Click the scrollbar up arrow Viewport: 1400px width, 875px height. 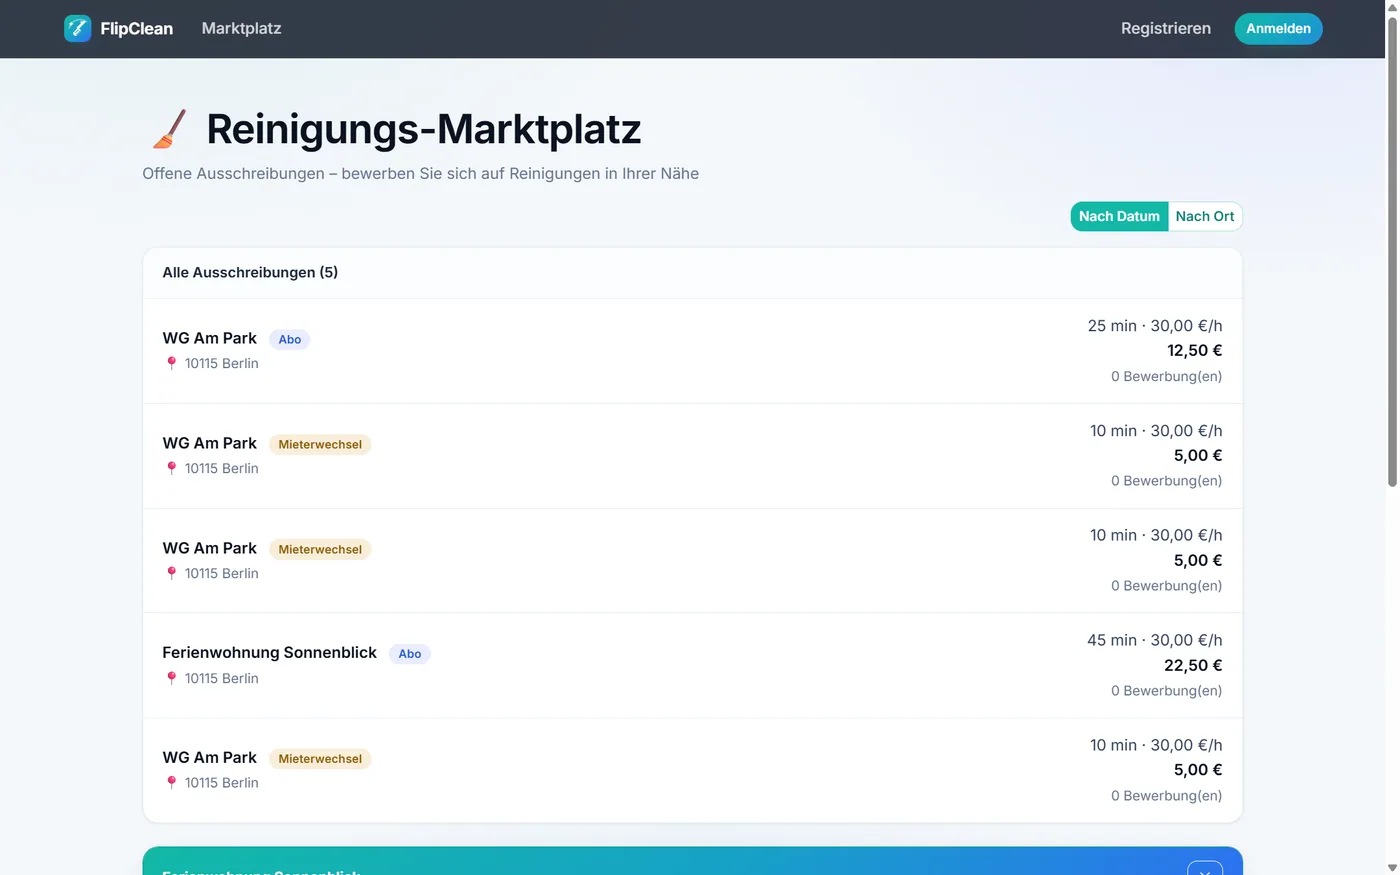[x=1391, y=7]
